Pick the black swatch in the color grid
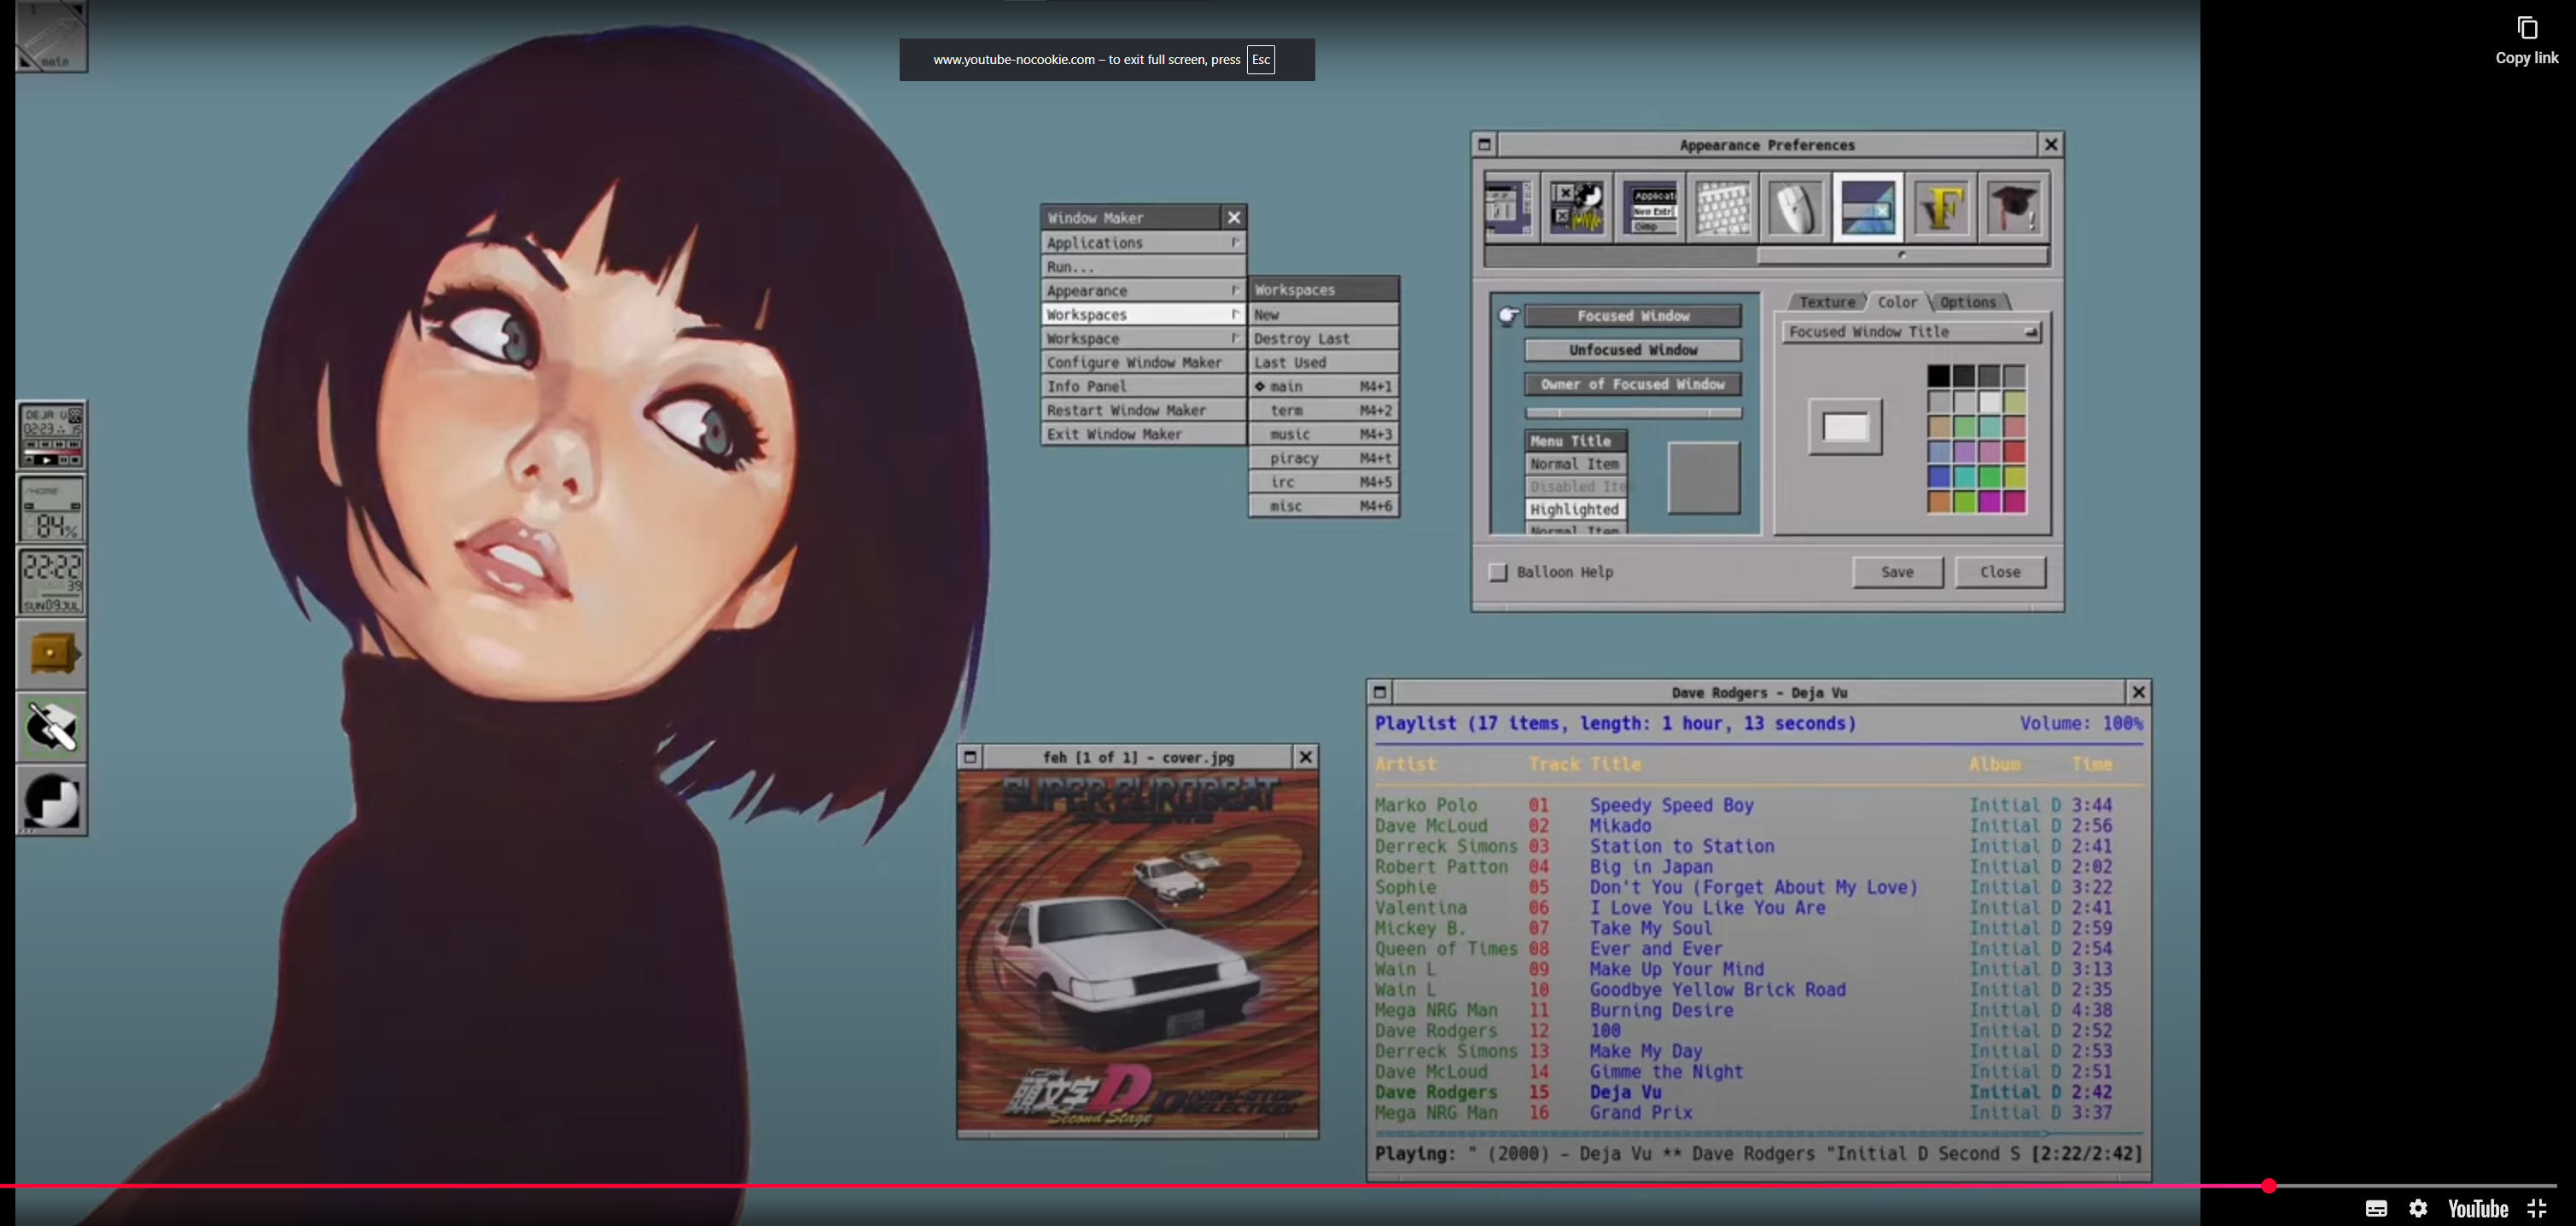Image resolution: width=2576 pixels, height=1226 pixels. 1938,376
